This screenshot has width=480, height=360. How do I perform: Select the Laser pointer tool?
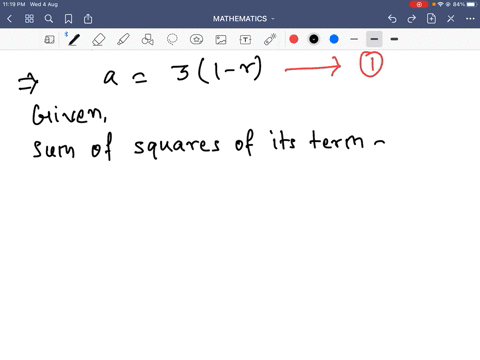[x=270, y=40]
